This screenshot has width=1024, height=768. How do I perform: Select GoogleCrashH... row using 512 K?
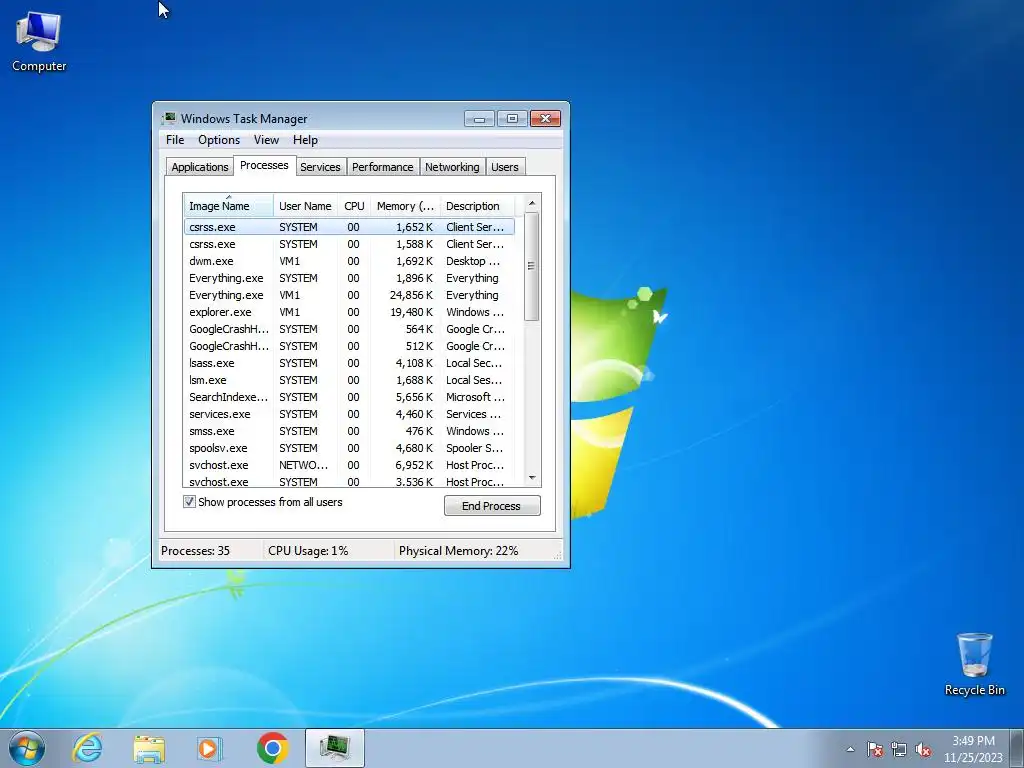349,346
